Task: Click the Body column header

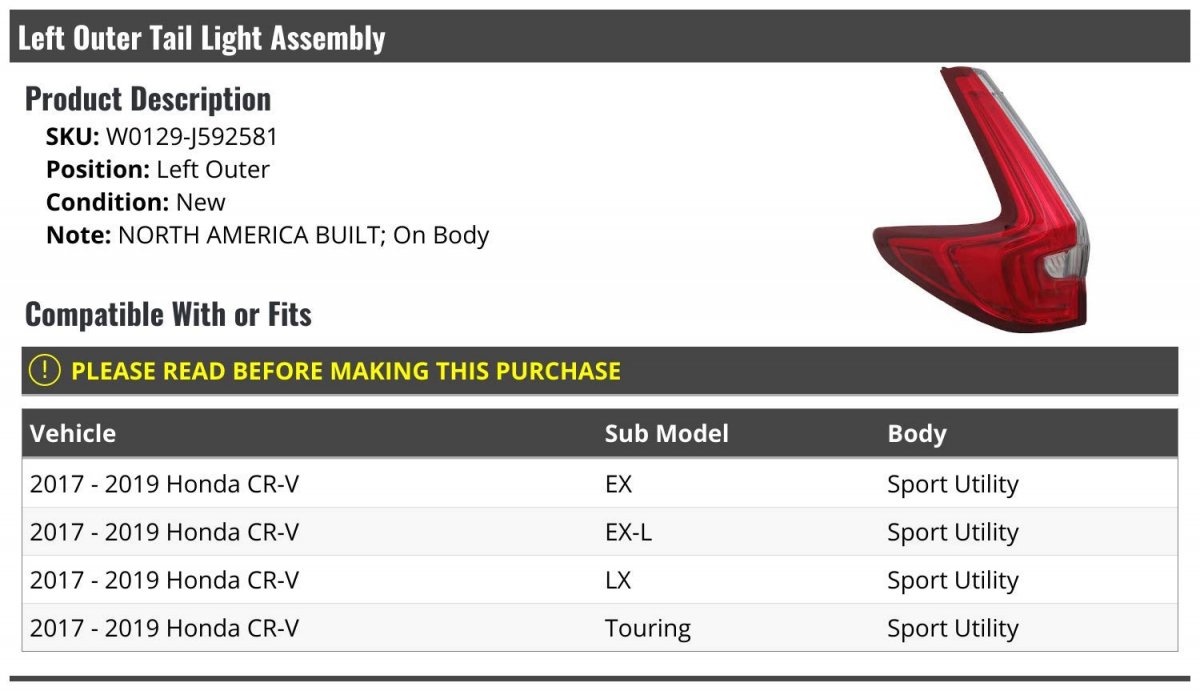Action: click(917, 433)
